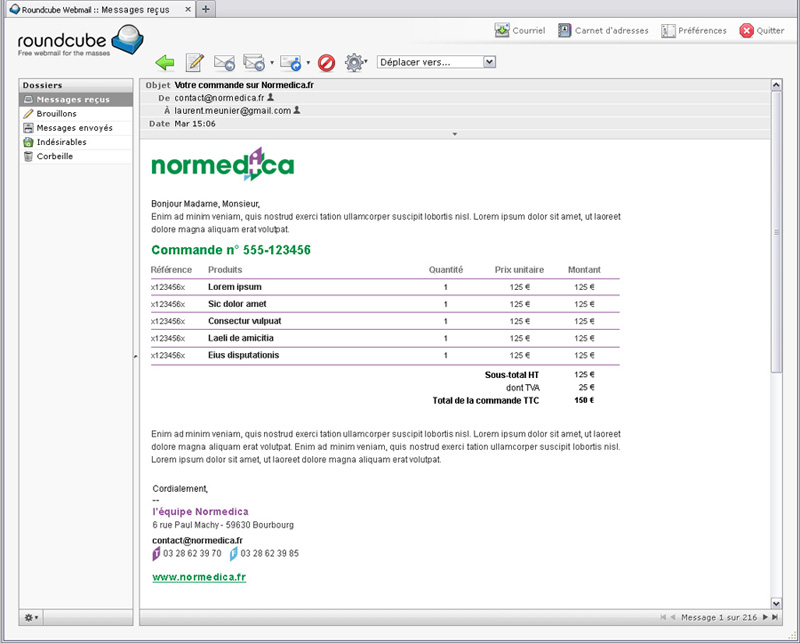Go to last message
Image resolution: width=800 pixels, height=643 pixels.
(775, 617)
